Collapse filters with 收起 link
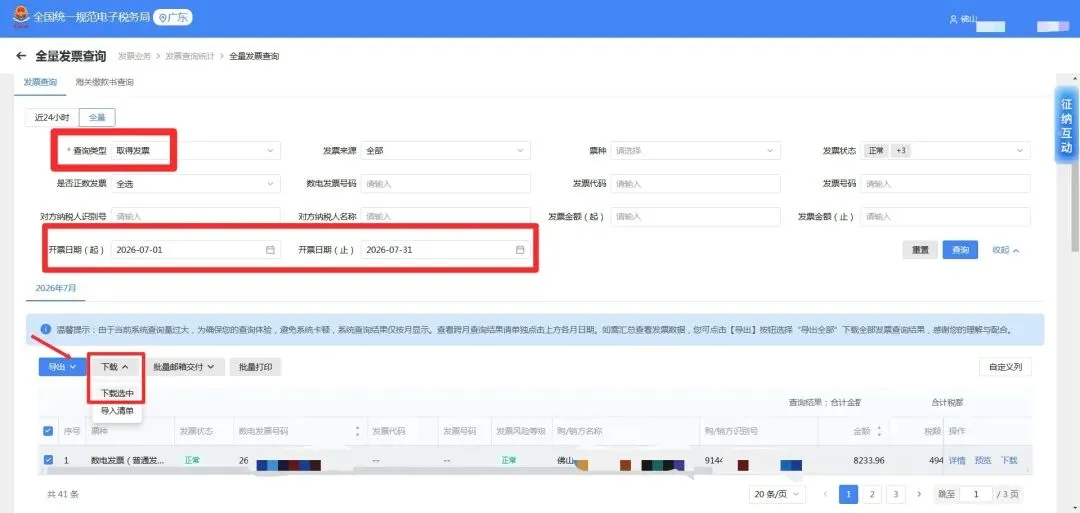 (x=1006, y=250)
